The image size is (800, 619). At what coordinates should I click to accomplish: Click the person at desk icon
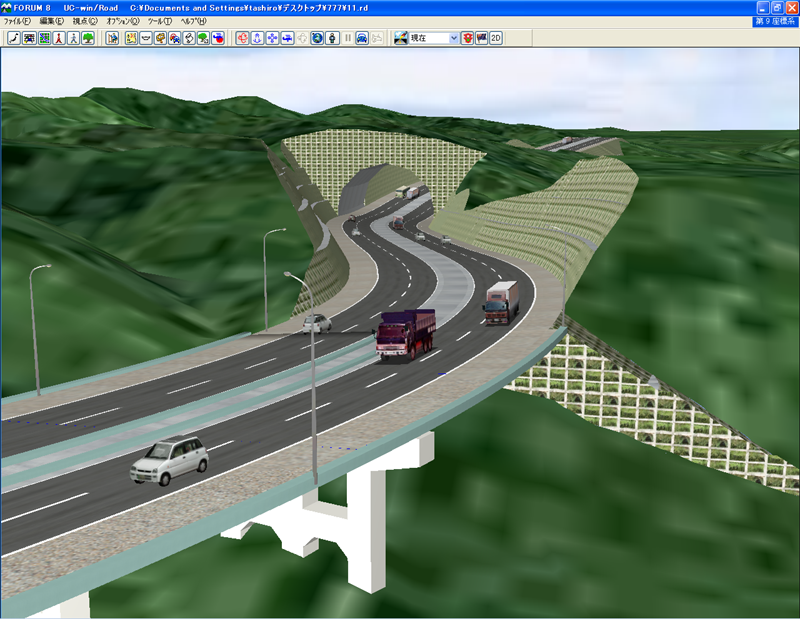(x=112, y=38)
